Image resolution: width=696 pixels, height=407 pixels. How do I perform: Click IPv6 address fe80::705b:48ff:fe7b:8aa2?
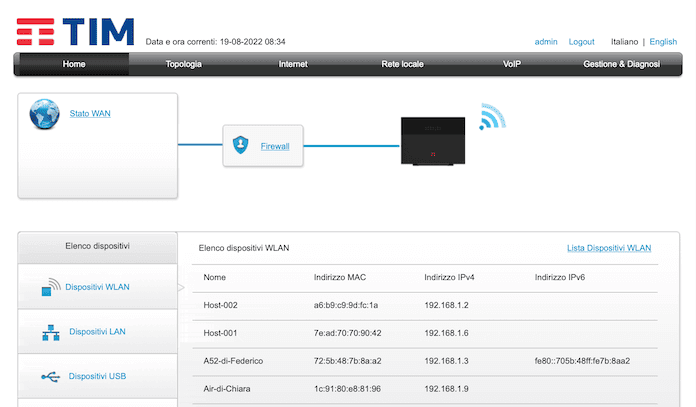582,361
